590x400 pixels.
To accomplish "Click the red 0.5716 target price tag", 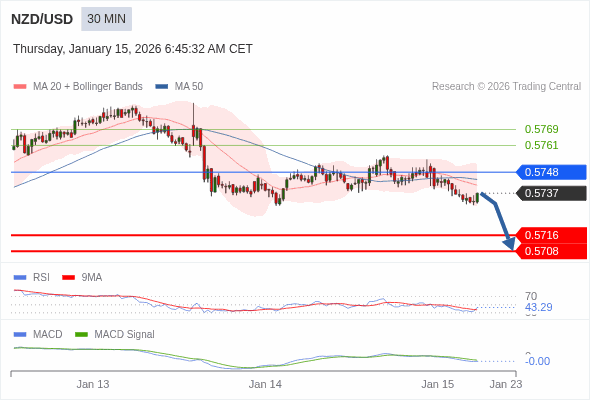I will click(551, 235).
